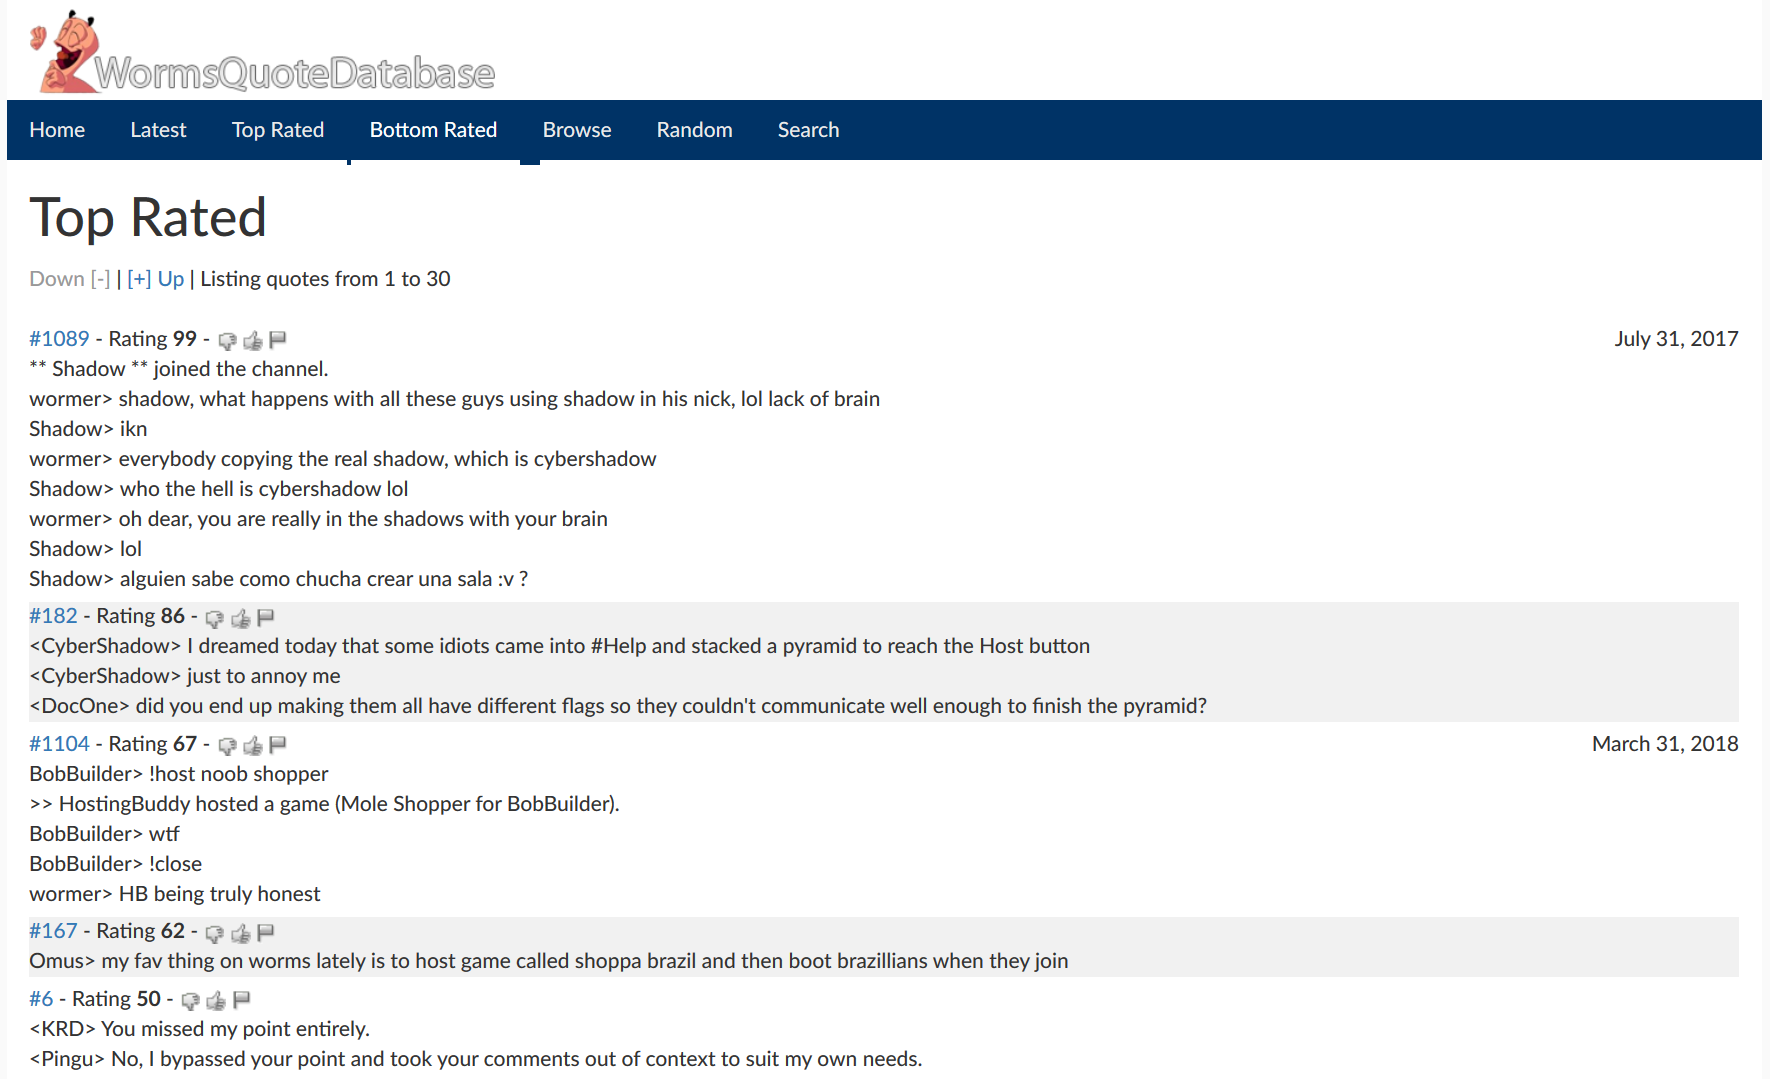1770x1079 pixels.
Task: Flag quote #1089 with the flag icon
Action: coord(278,340)
